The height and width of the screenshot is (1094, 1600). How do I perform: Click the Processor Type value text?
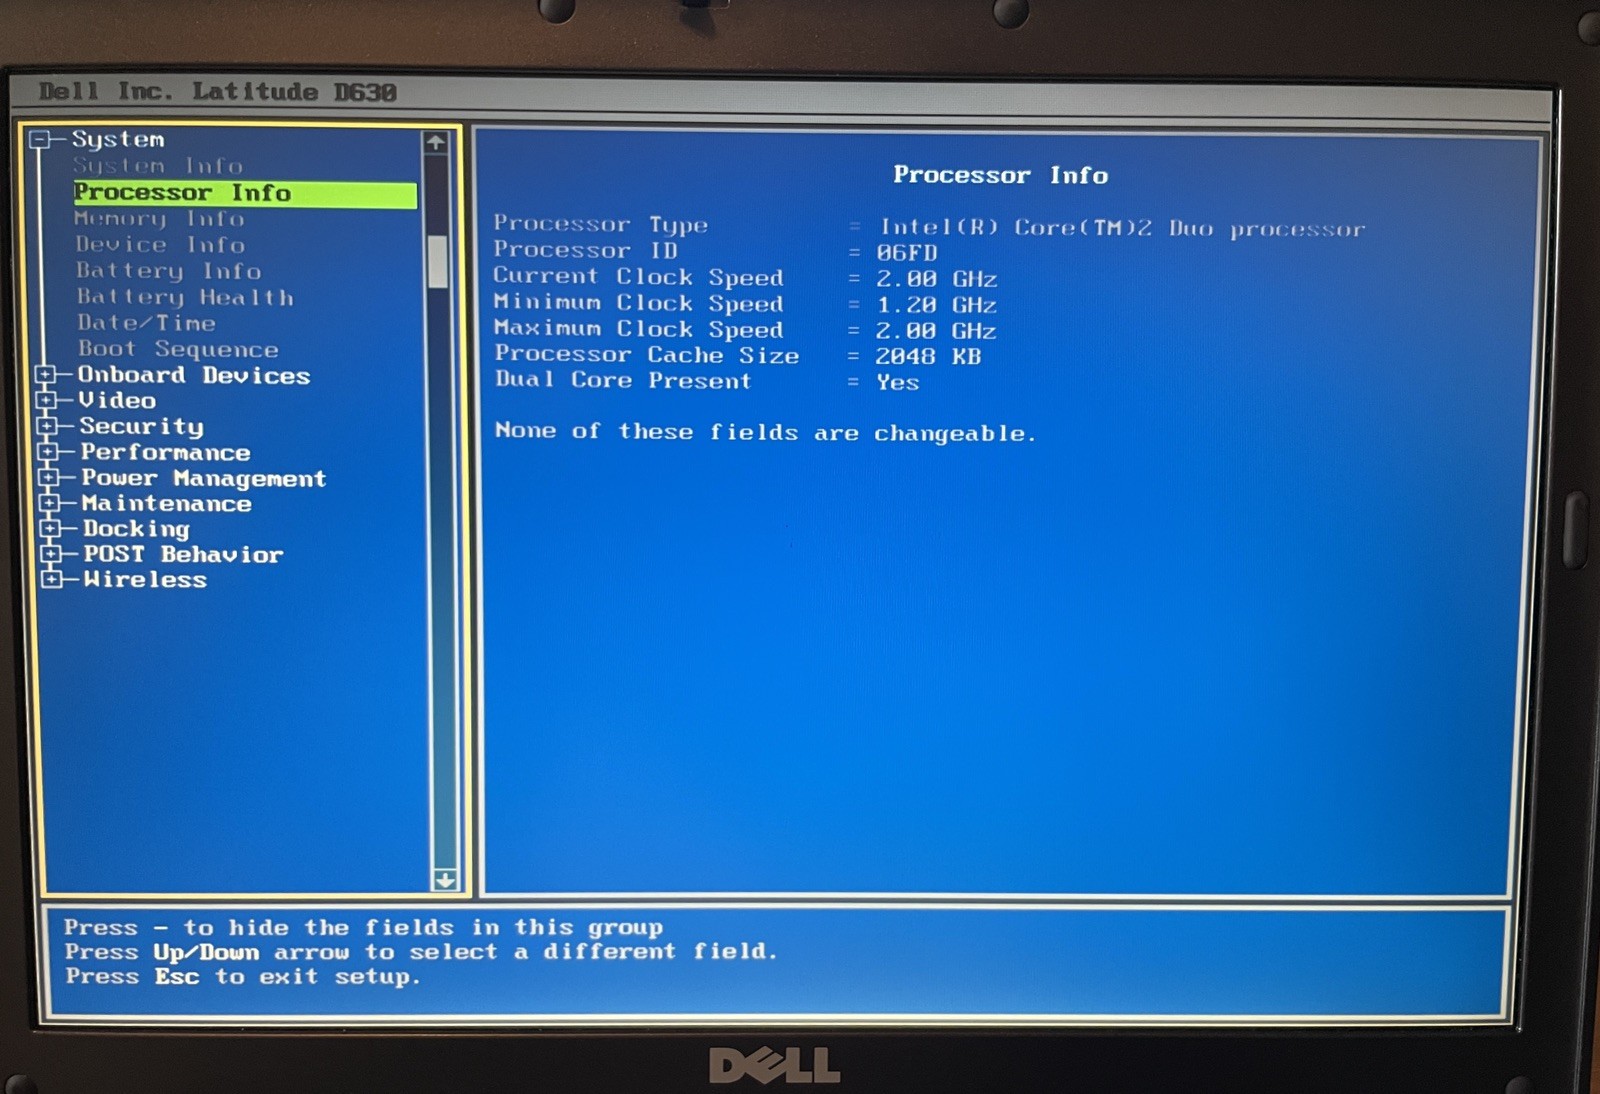click(1122, 228)
